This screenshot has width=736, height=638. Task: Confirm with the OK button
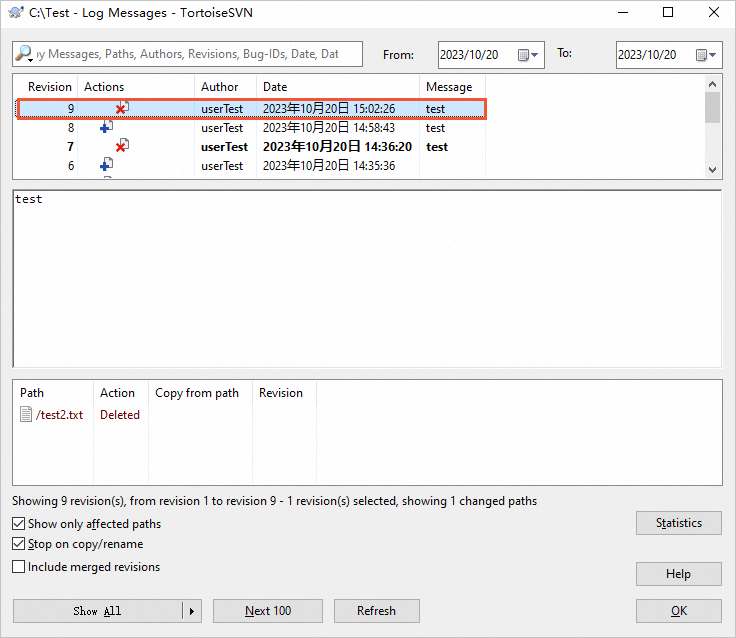679,611
